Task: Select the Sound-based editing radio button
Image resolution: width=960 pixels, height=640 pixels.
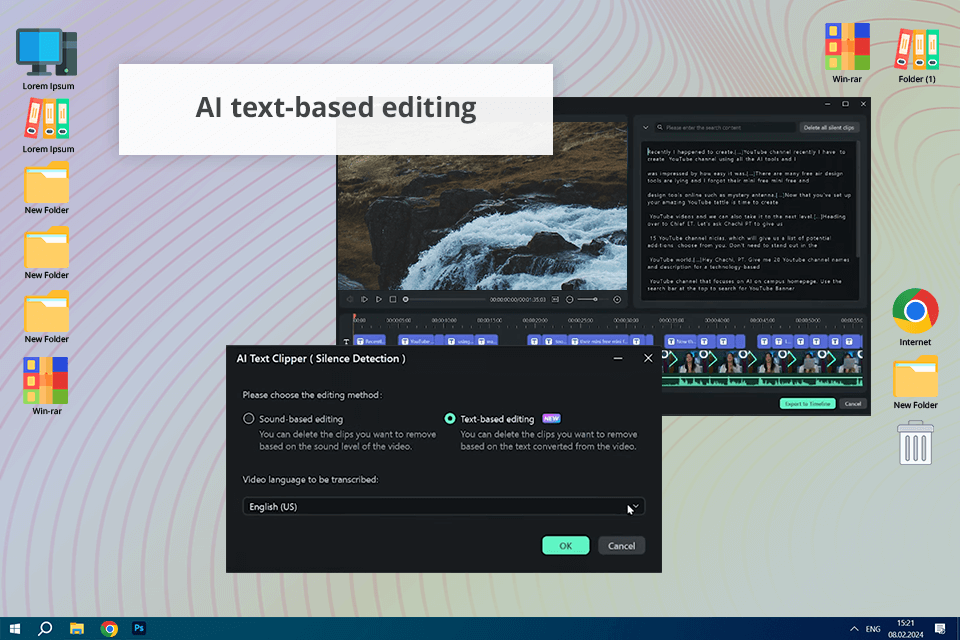Action: tap(248, 419)
